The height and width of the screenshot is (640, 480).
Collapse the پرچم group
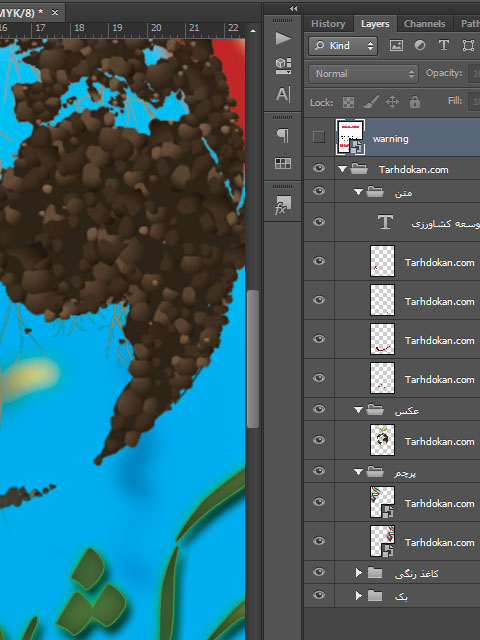[358, 472]
